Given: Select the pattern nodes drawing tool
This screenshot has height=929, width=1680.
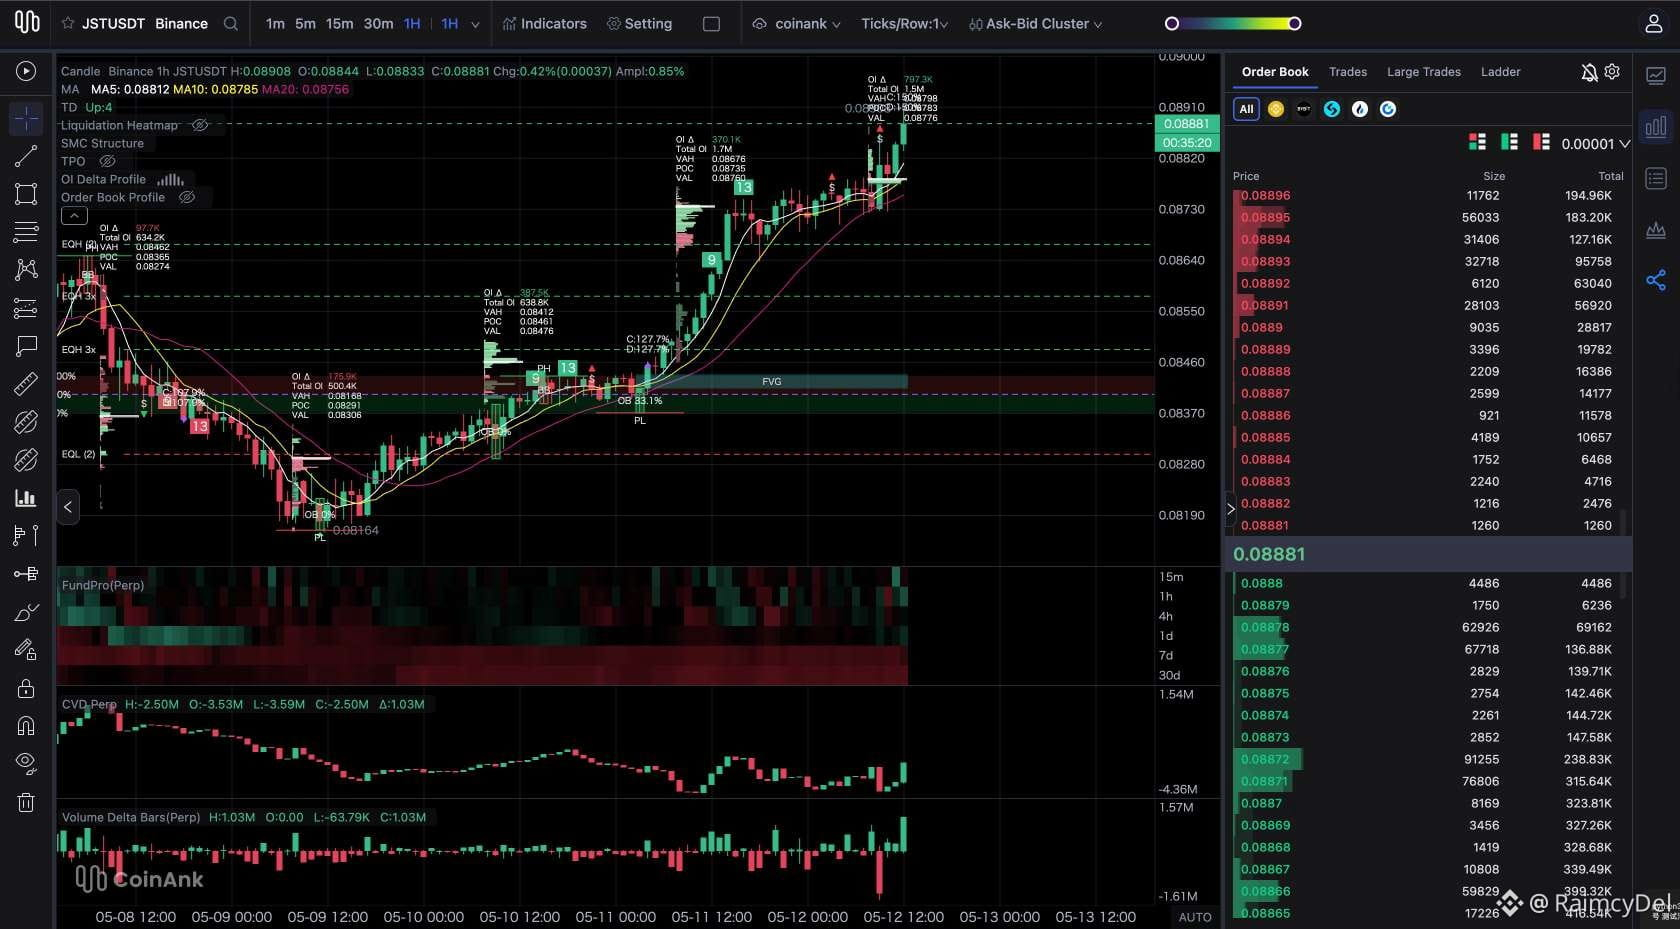Looking at the screenshot, I should 26,269.
